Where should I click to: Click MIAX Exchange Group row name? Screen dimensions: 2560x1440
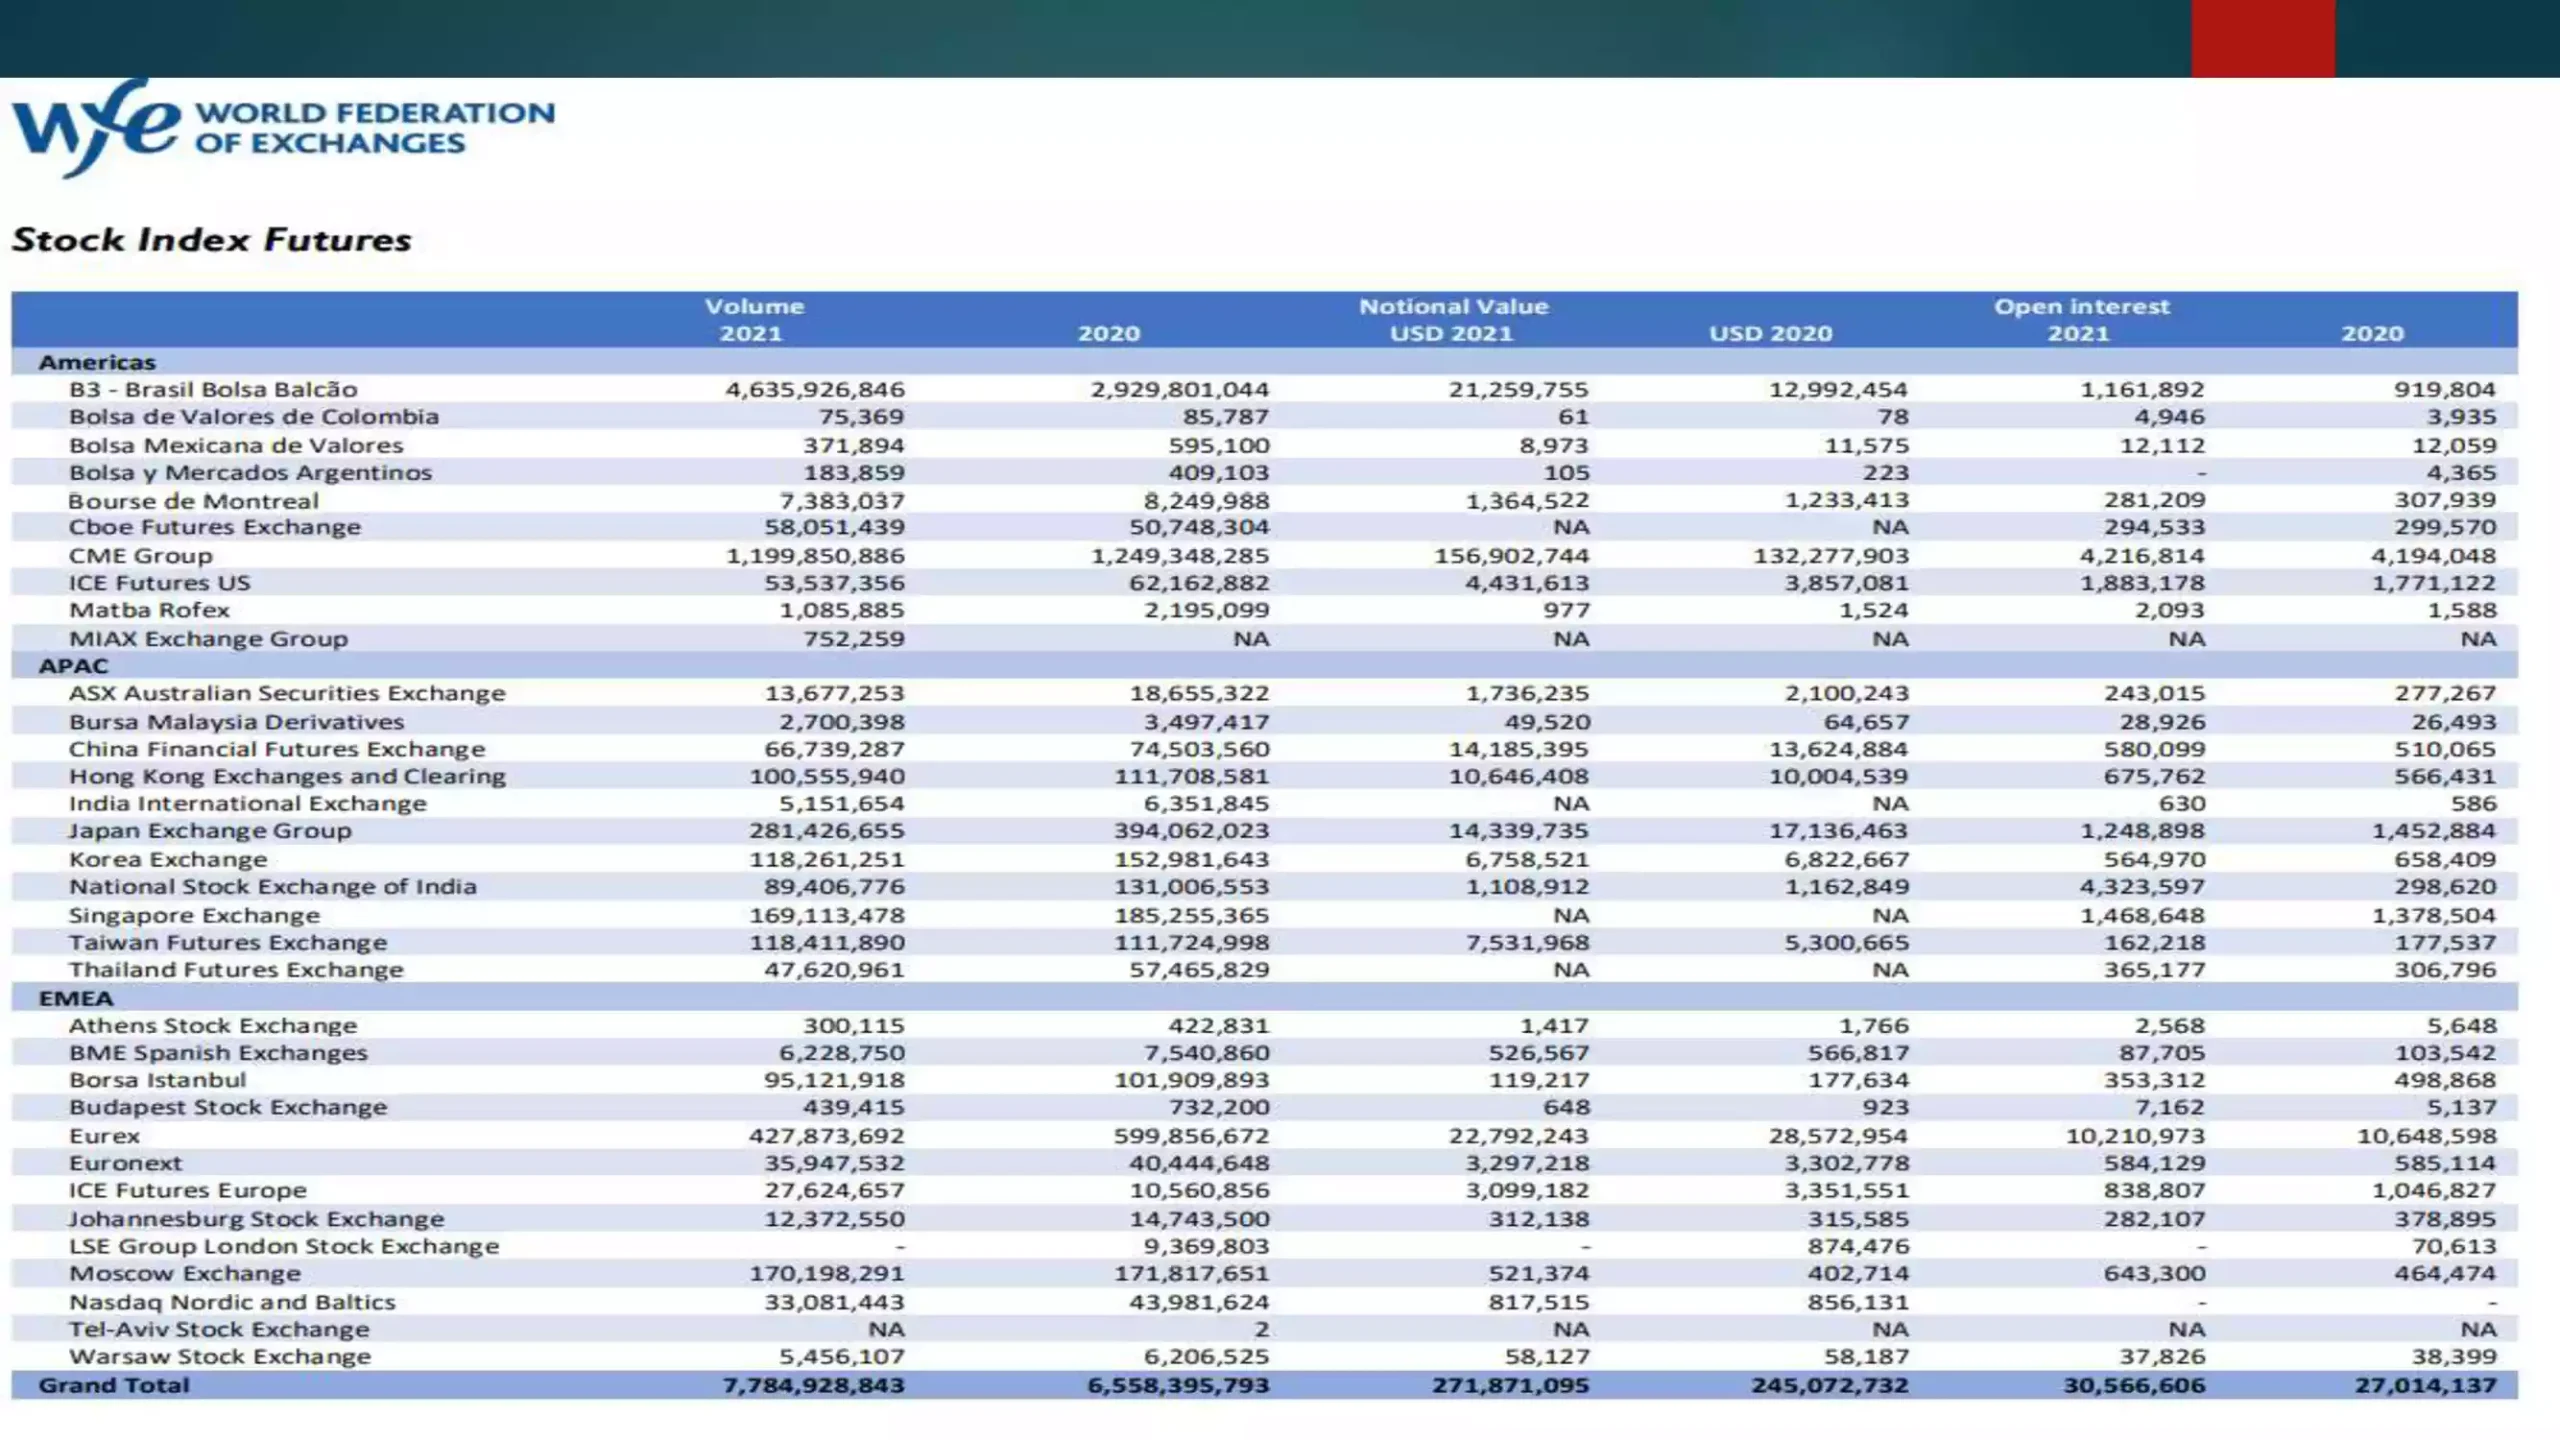[x=208, y=638]
